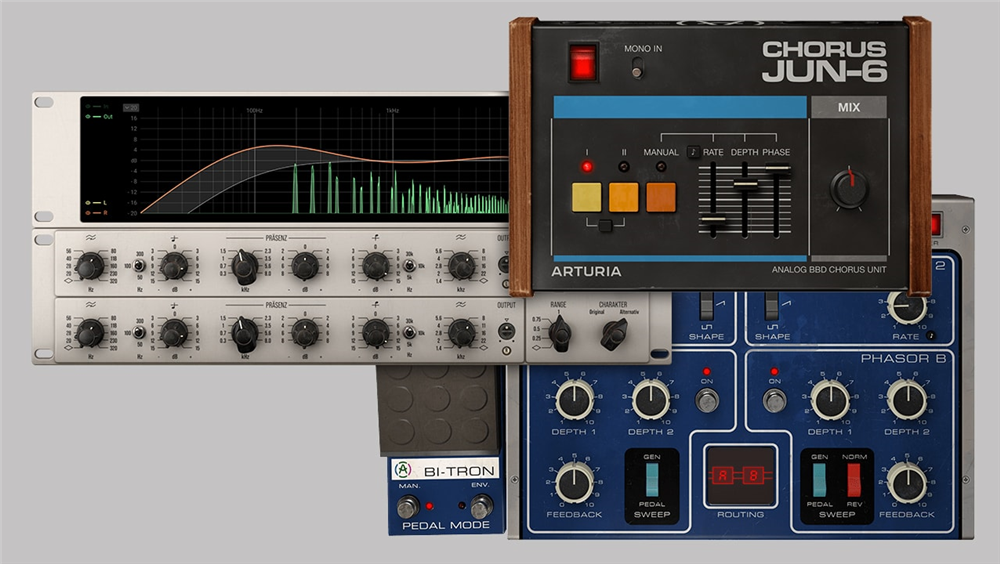The height and width of the screenshot is (564, 1000).
Task: Click lower channel OUTPUT knob on EQ
Action: coord(506,330)
